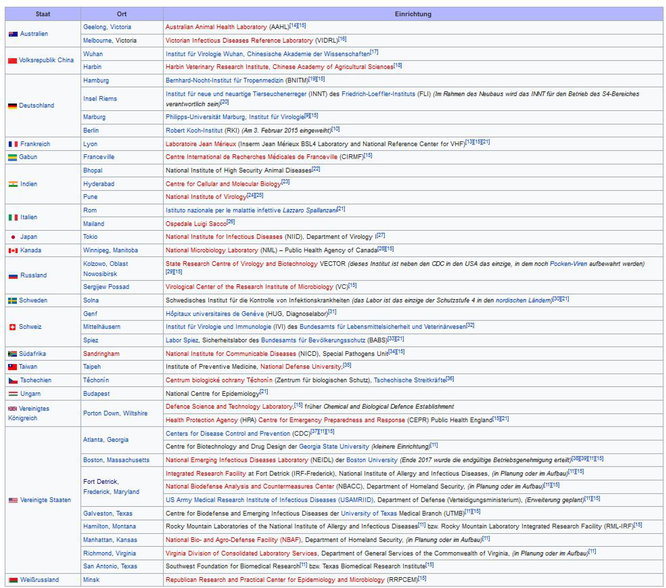
Task: Follow the Georgia State University link
Action: 334,447
